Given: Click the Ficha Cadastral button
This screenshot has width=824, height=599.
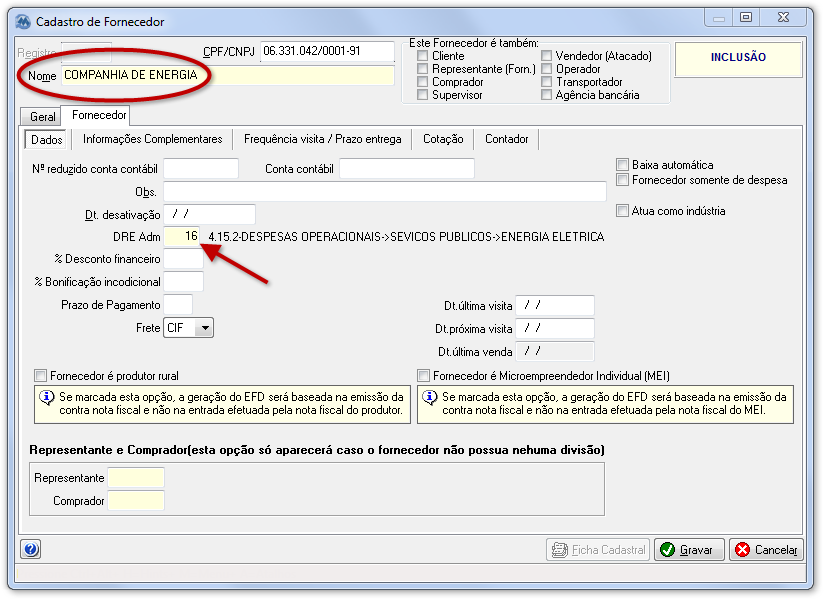Looking at the screenshot, I should tap(598, 550).
